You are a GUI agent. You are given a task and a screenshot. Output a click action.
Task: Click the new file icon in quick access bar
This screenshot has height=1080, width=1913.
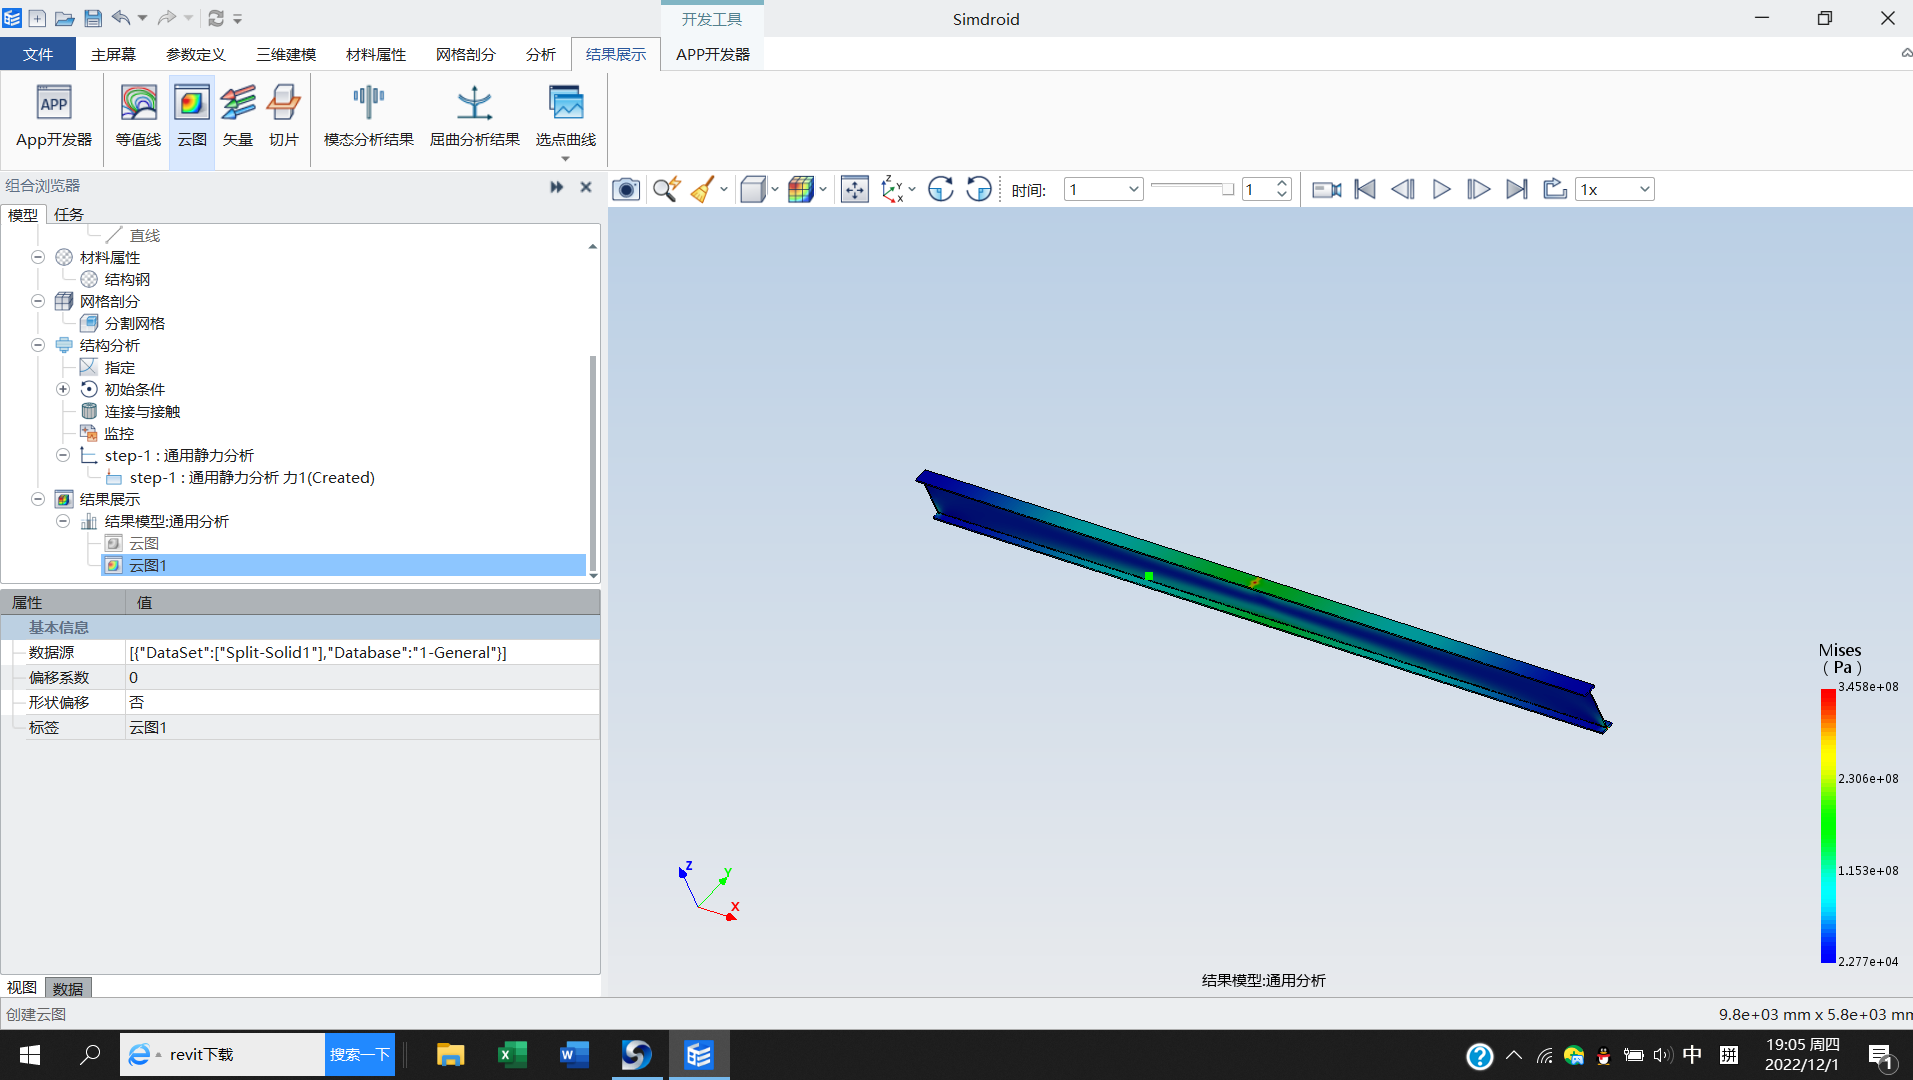coord(37,18)
